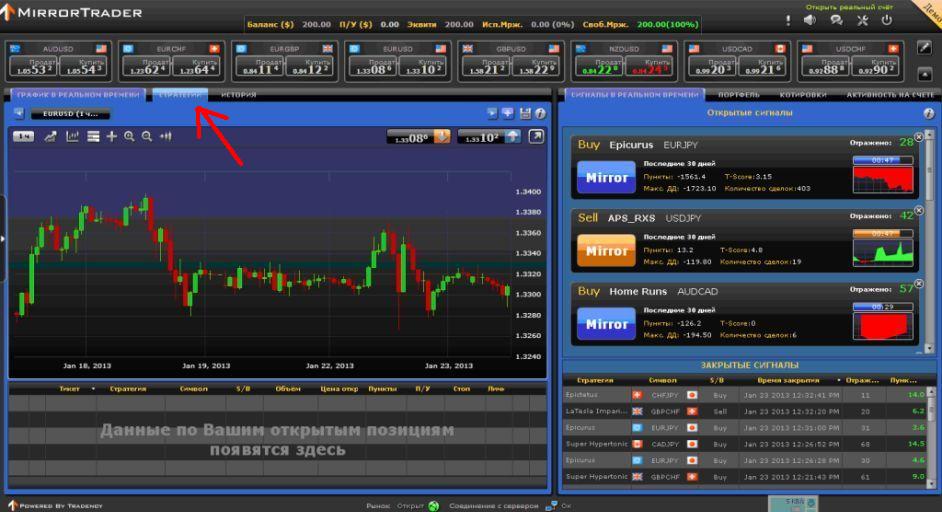
Task: Open the 'Портфель' tab
Action: [738, 95]
